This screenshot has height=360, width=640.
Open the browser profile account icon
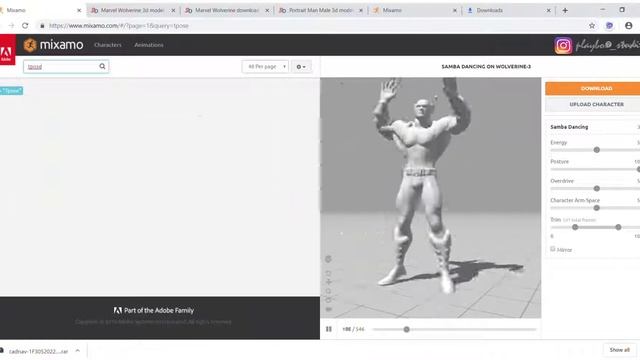(x=629, y=26)
